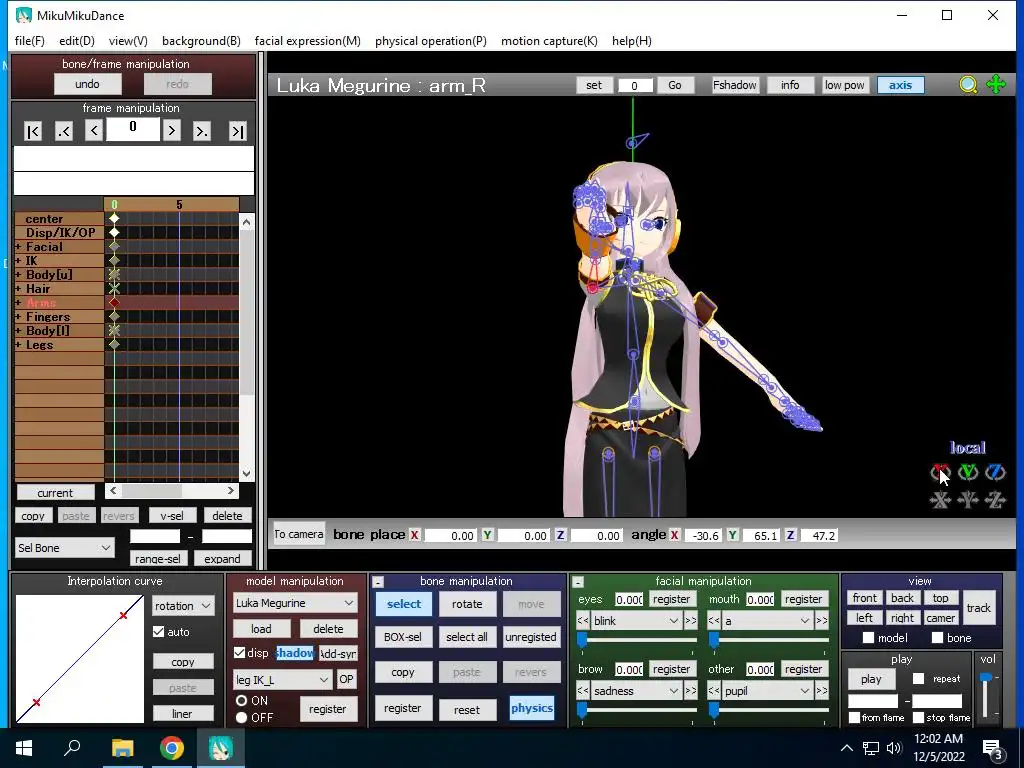
Task: Rotate around local X axis icon
Action: coord(940,472)
